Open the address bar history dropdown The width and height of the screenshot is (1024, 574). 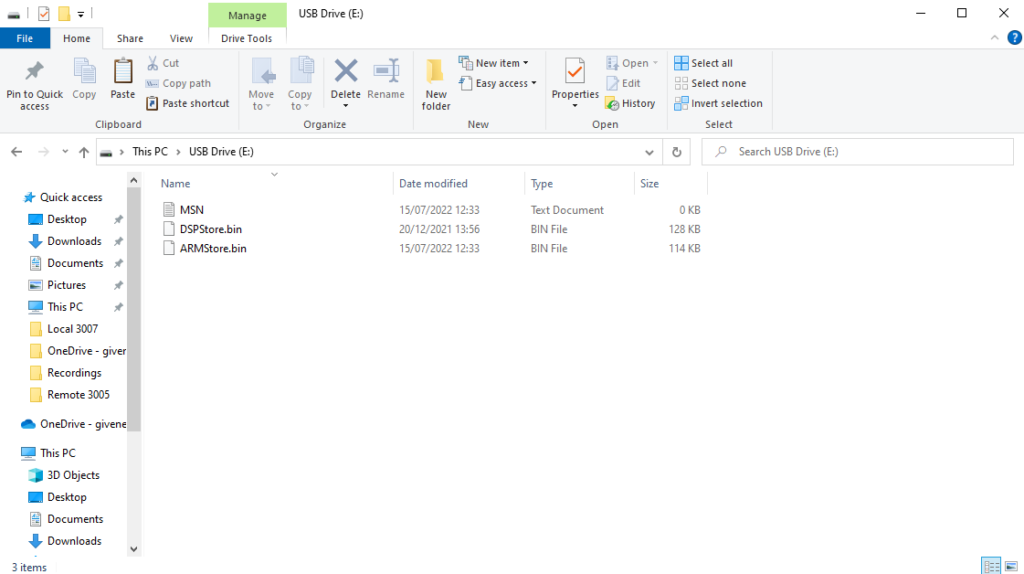(x=650, y=152)
